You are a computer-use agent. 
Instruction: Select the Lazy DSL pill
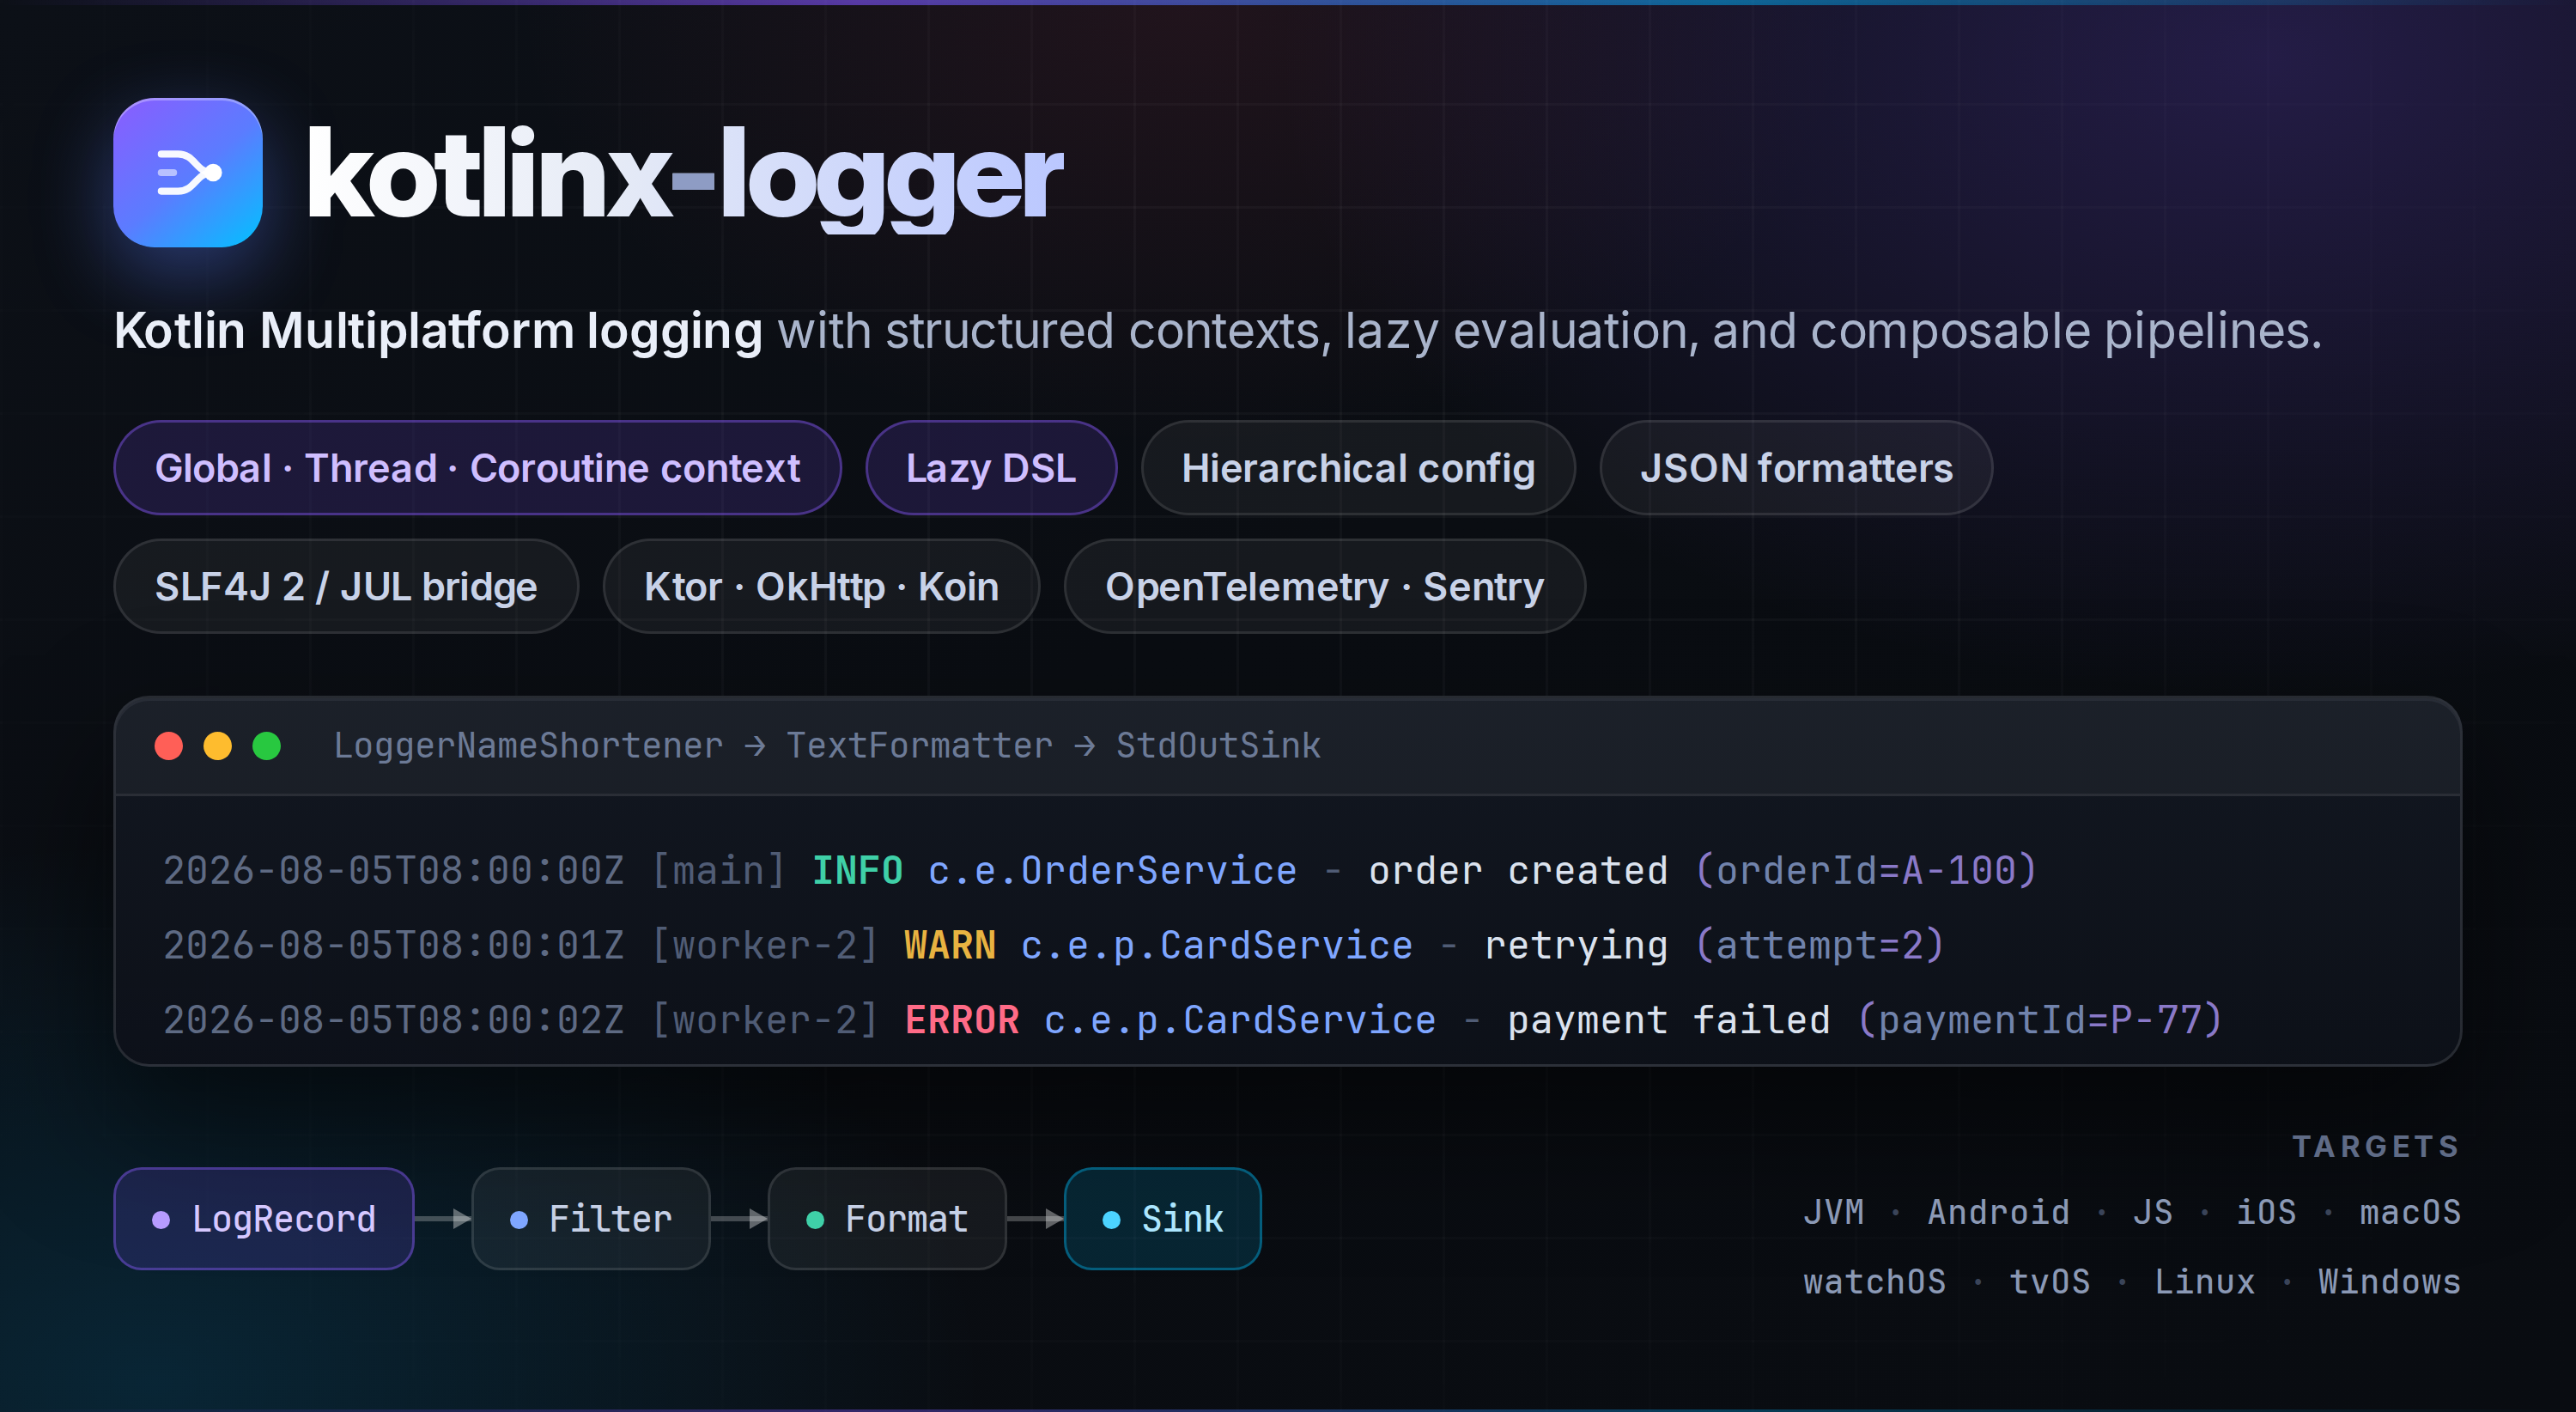pyautogui.click(x=991, y=468)
